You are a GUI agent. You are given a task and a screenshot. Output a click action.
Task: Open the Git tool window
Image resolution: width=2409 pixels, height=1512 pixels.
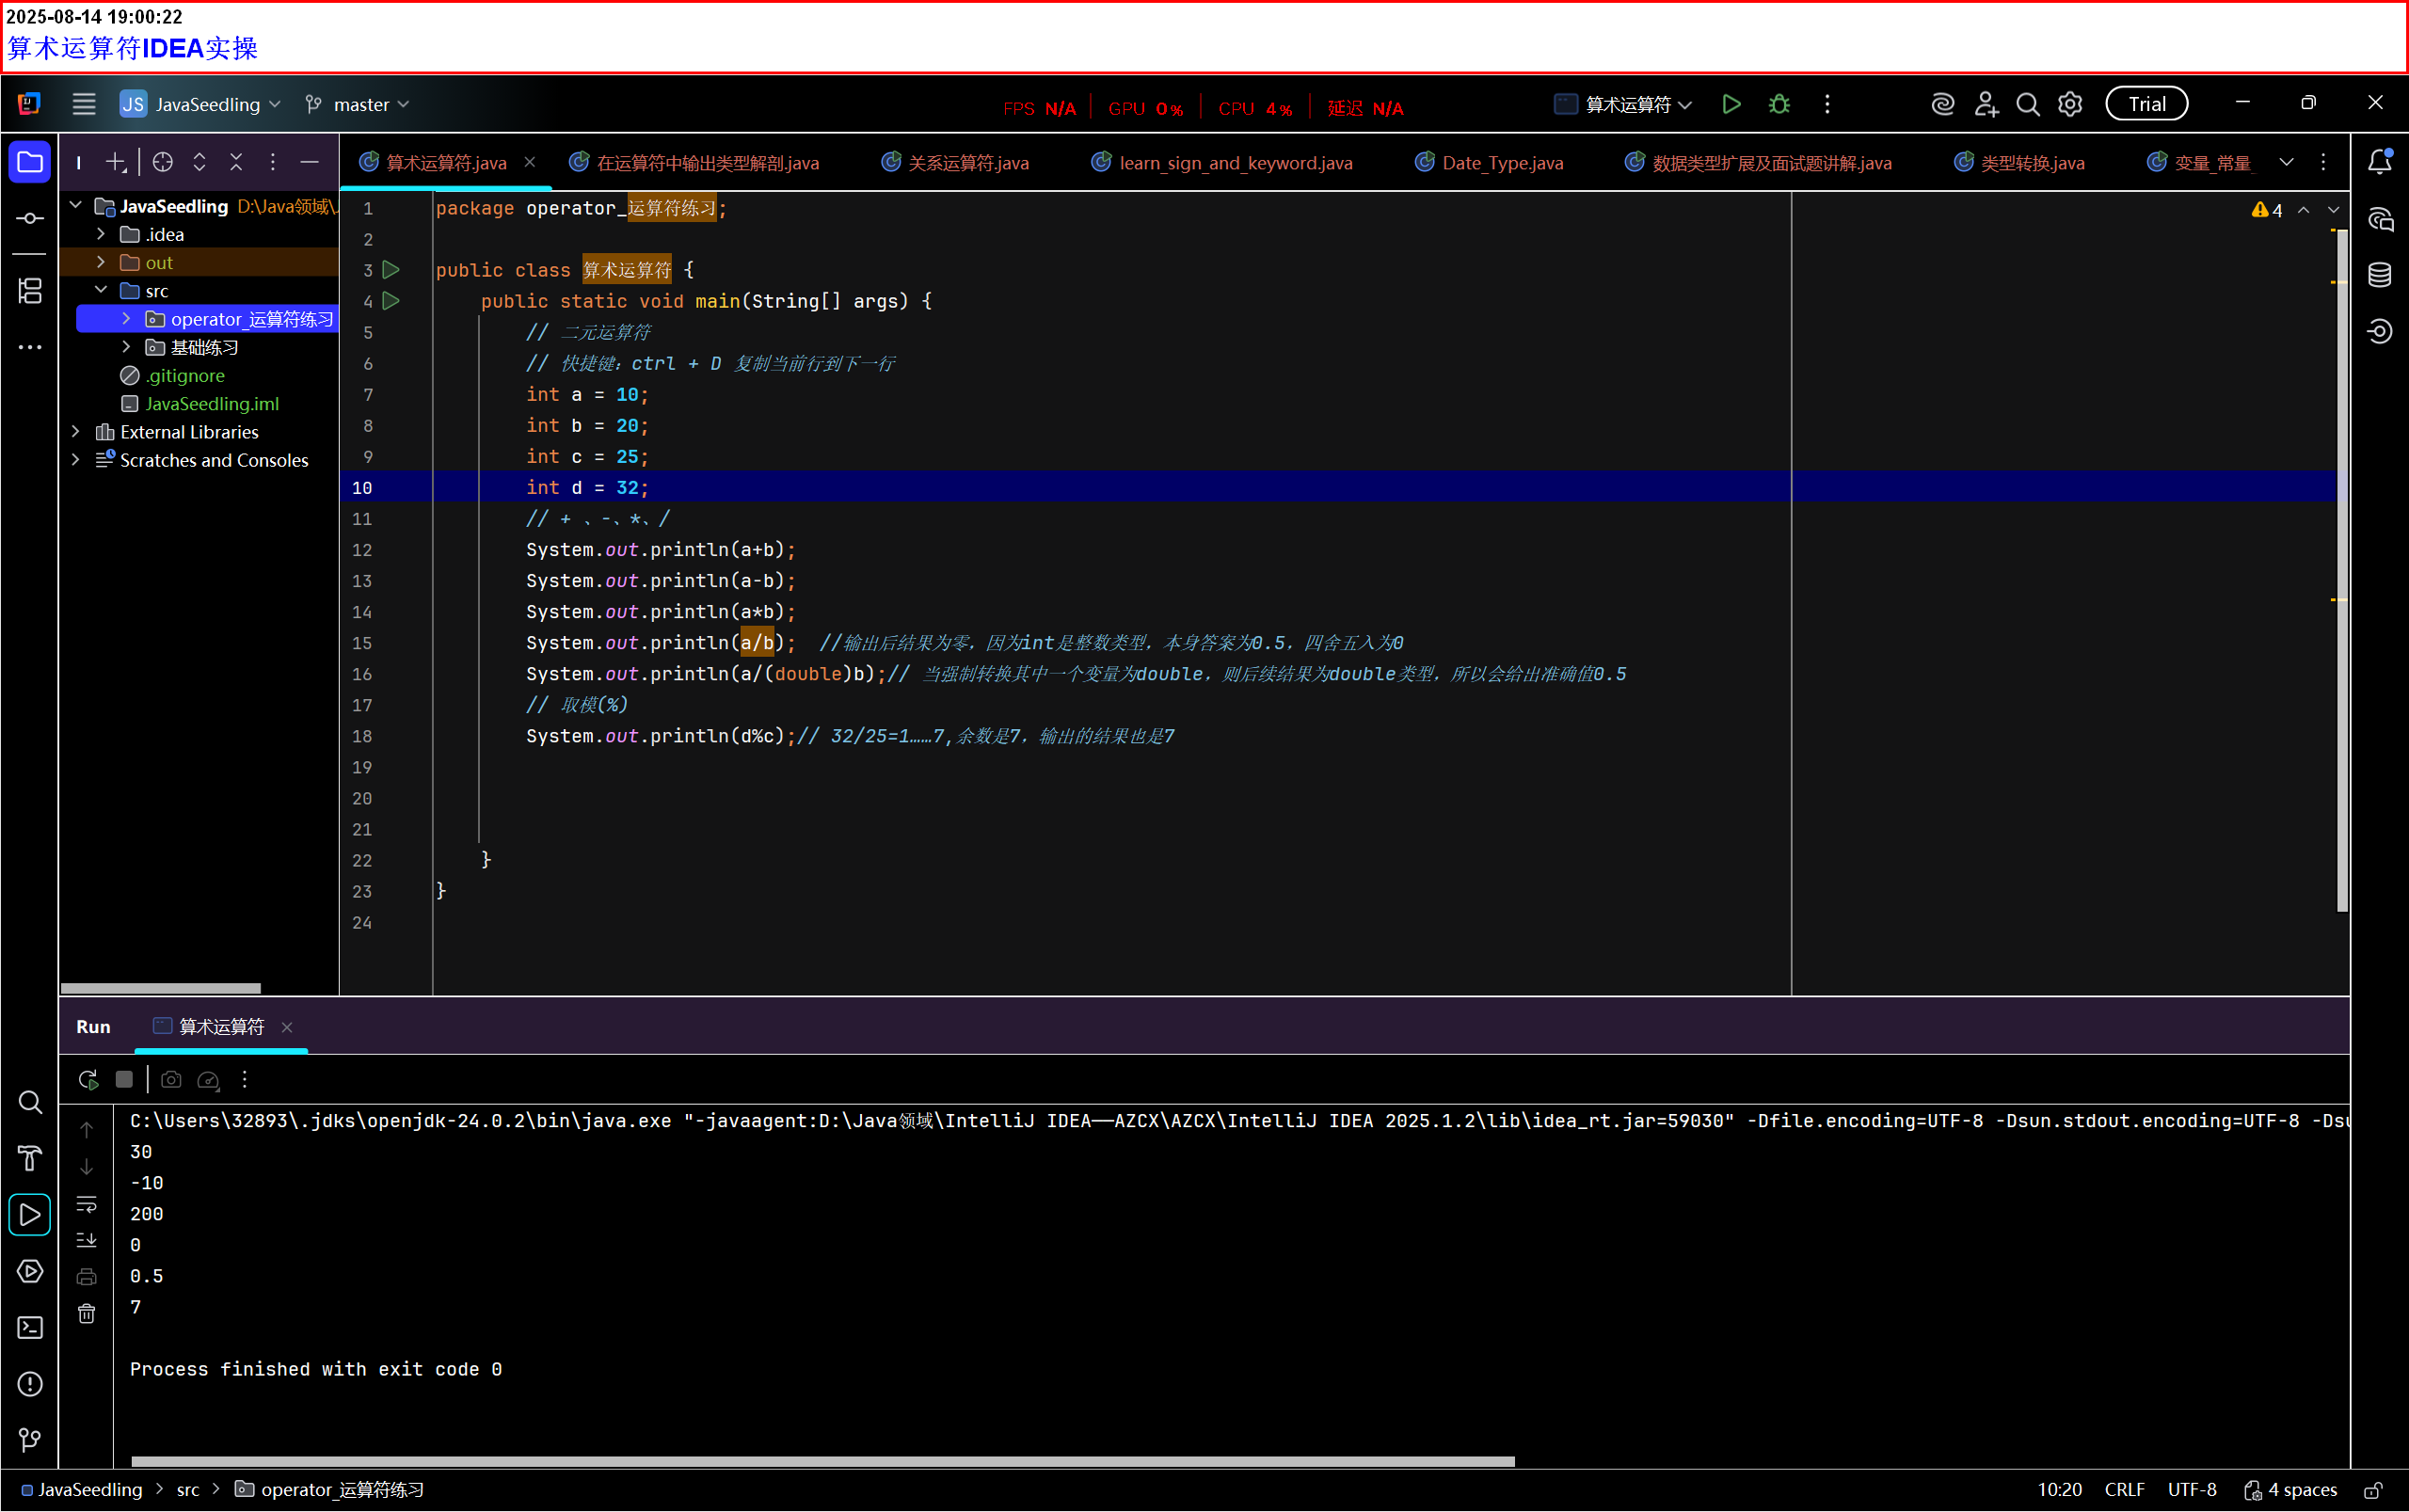point(30,1440)
